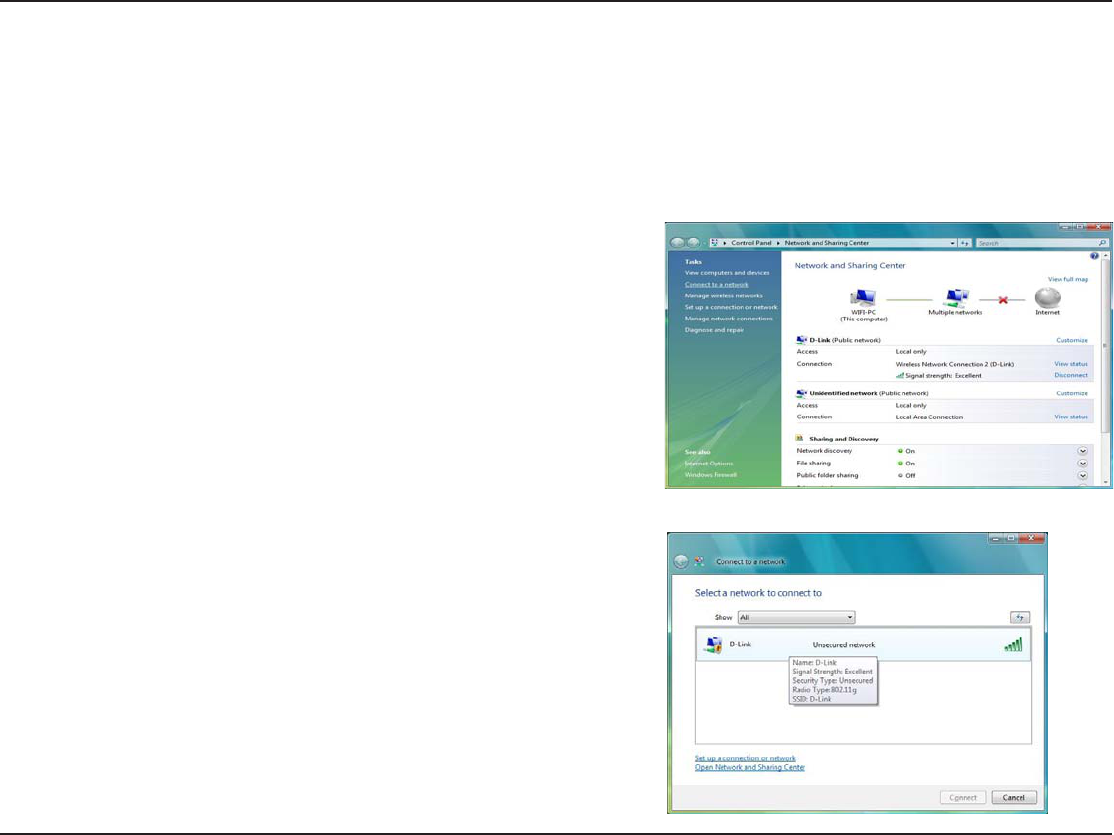Click 'Signal strength: Excellent' text
The height and width of the screenshot is (835, 1114).
(943, 375)
